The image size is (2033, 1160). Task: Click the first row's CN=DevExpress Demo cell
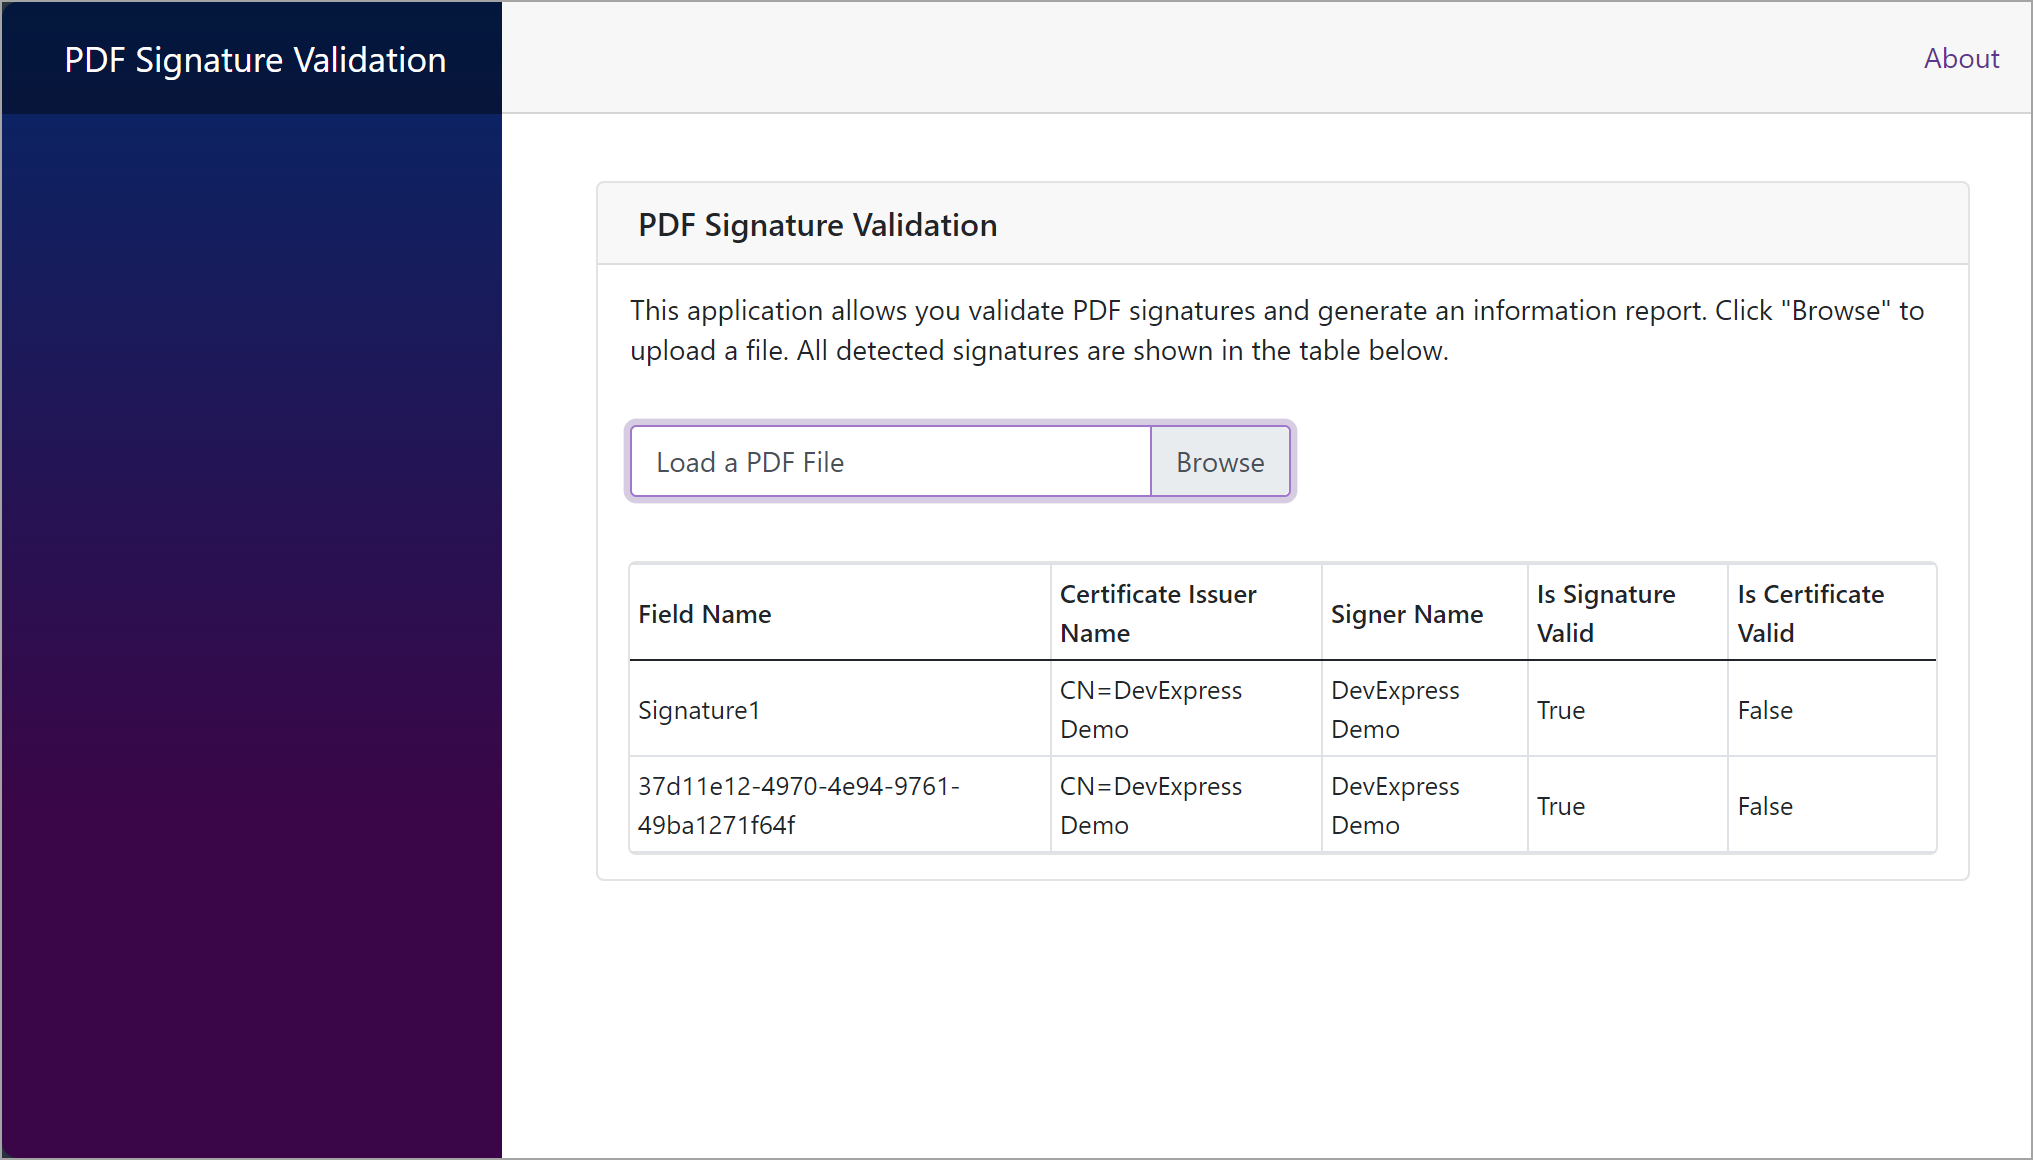pyautogui.click(x=1150, y=709)
